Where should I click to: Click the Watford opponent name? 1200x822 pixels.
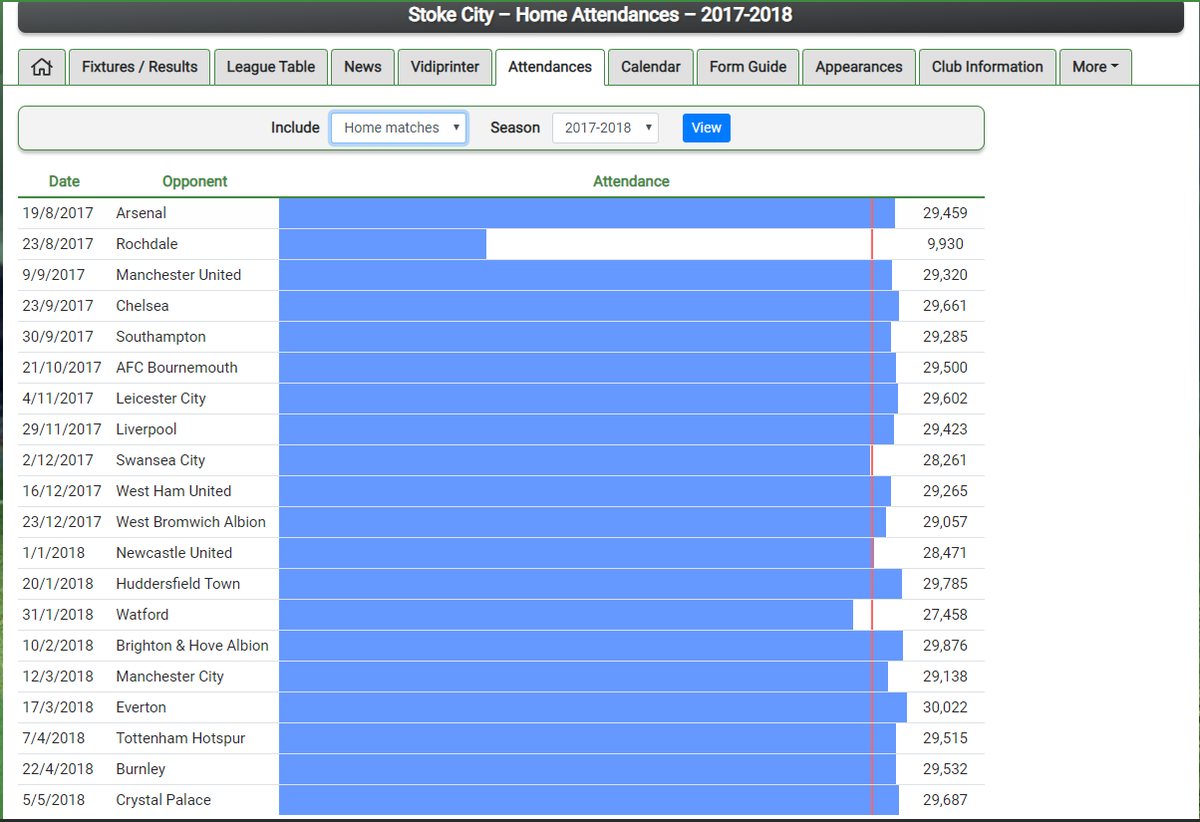[x=142, y=615]
